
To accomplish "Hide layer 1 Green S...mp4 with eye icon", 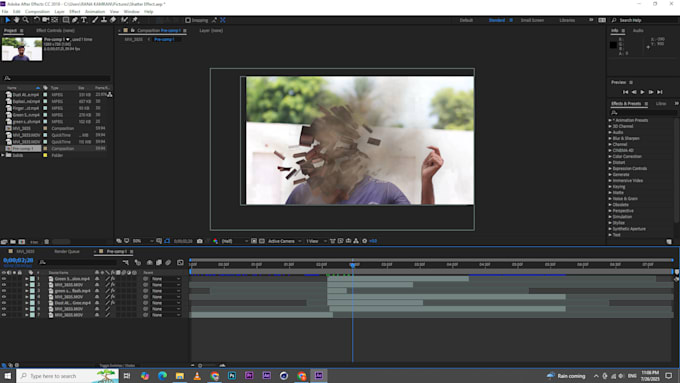I will (4, 279).
